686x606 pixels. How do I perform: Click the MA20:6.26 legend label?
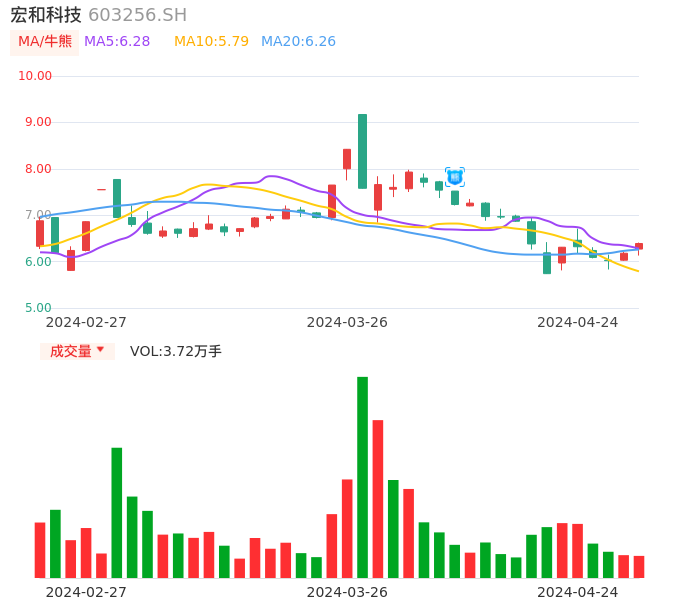(x=298, y=42)
